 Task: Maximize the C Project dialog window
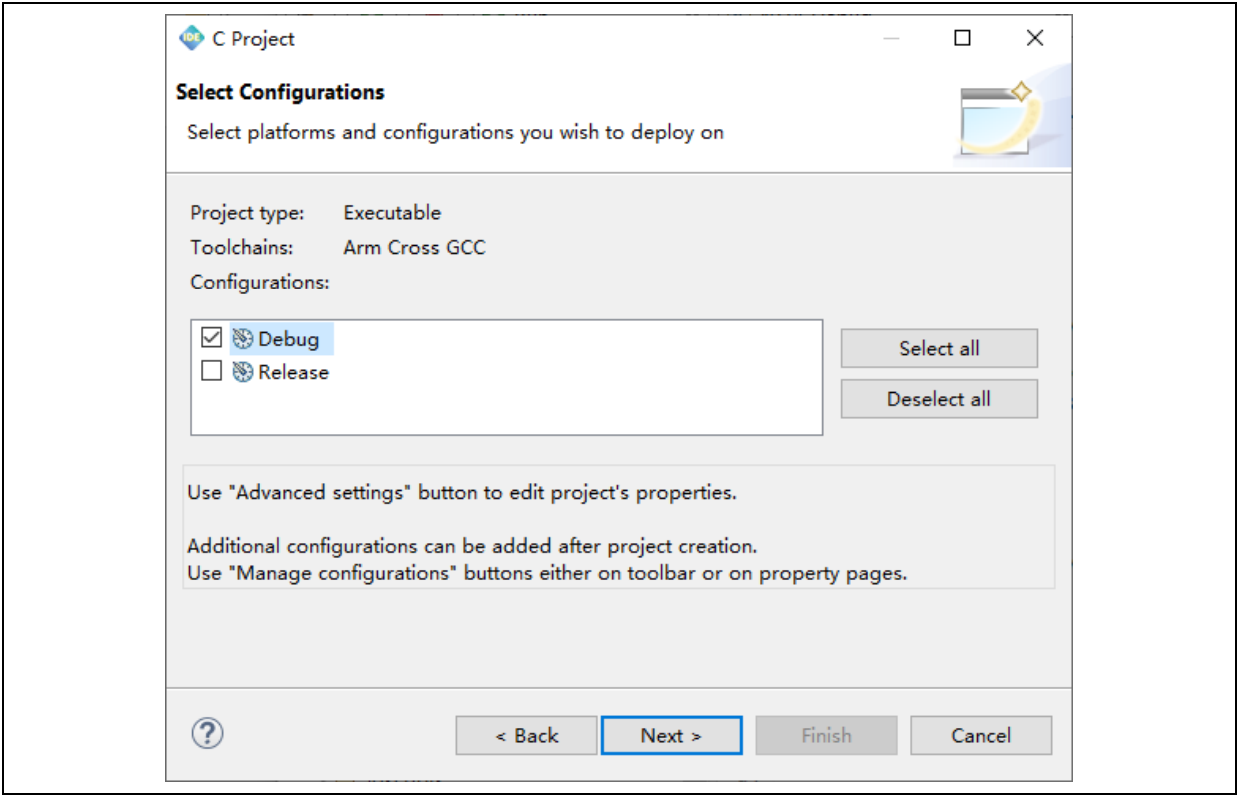pyautogui.click(x=962, y=38)
